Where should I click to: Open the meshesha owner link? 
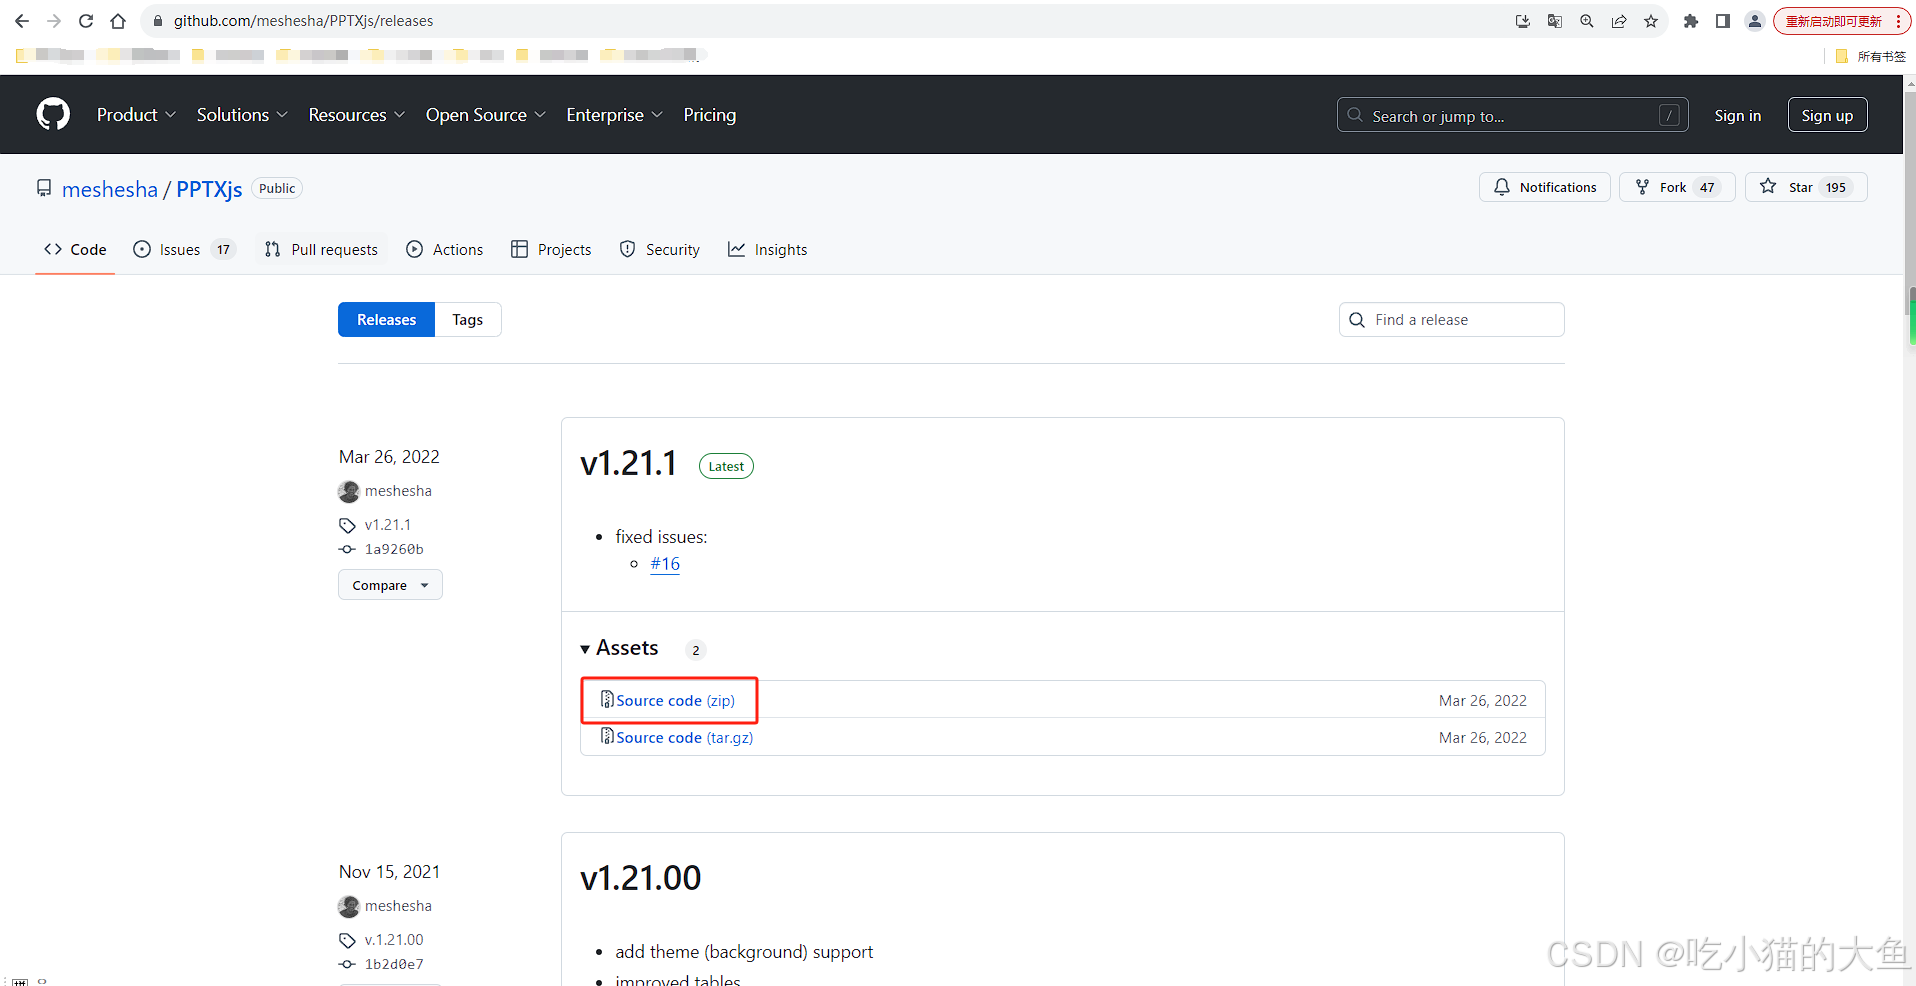tap(110, 189)
